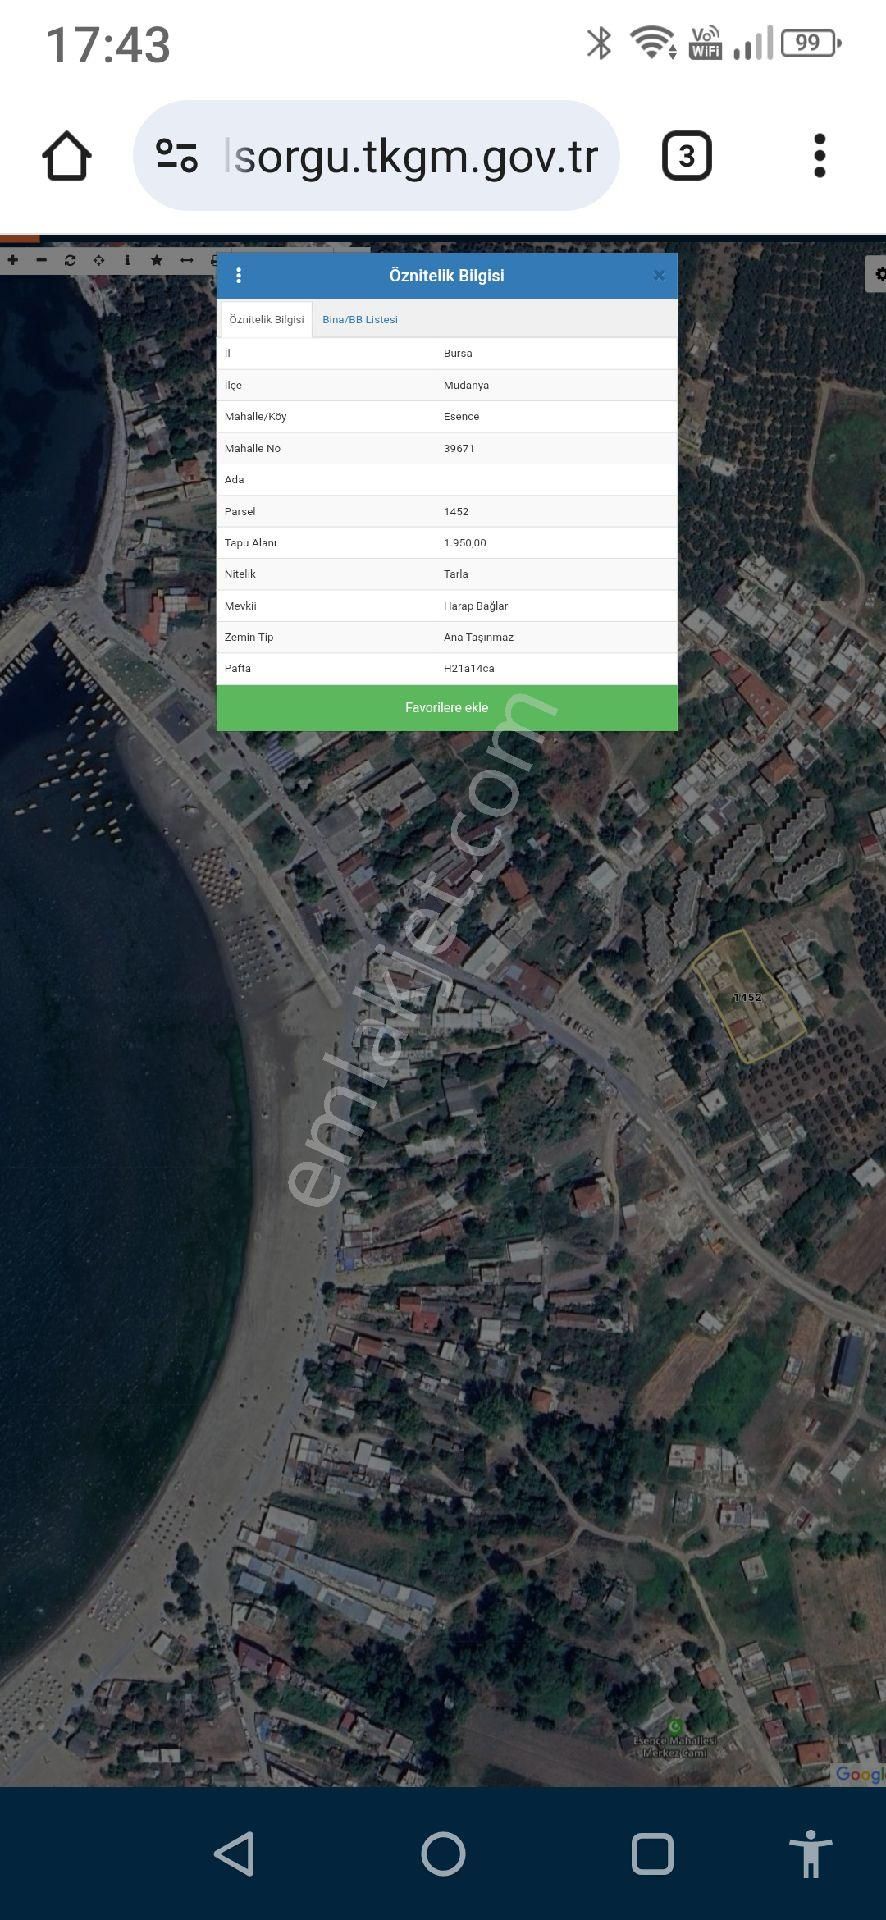
Task: Zoom out with the map minus tool
Action: [41, 260]
